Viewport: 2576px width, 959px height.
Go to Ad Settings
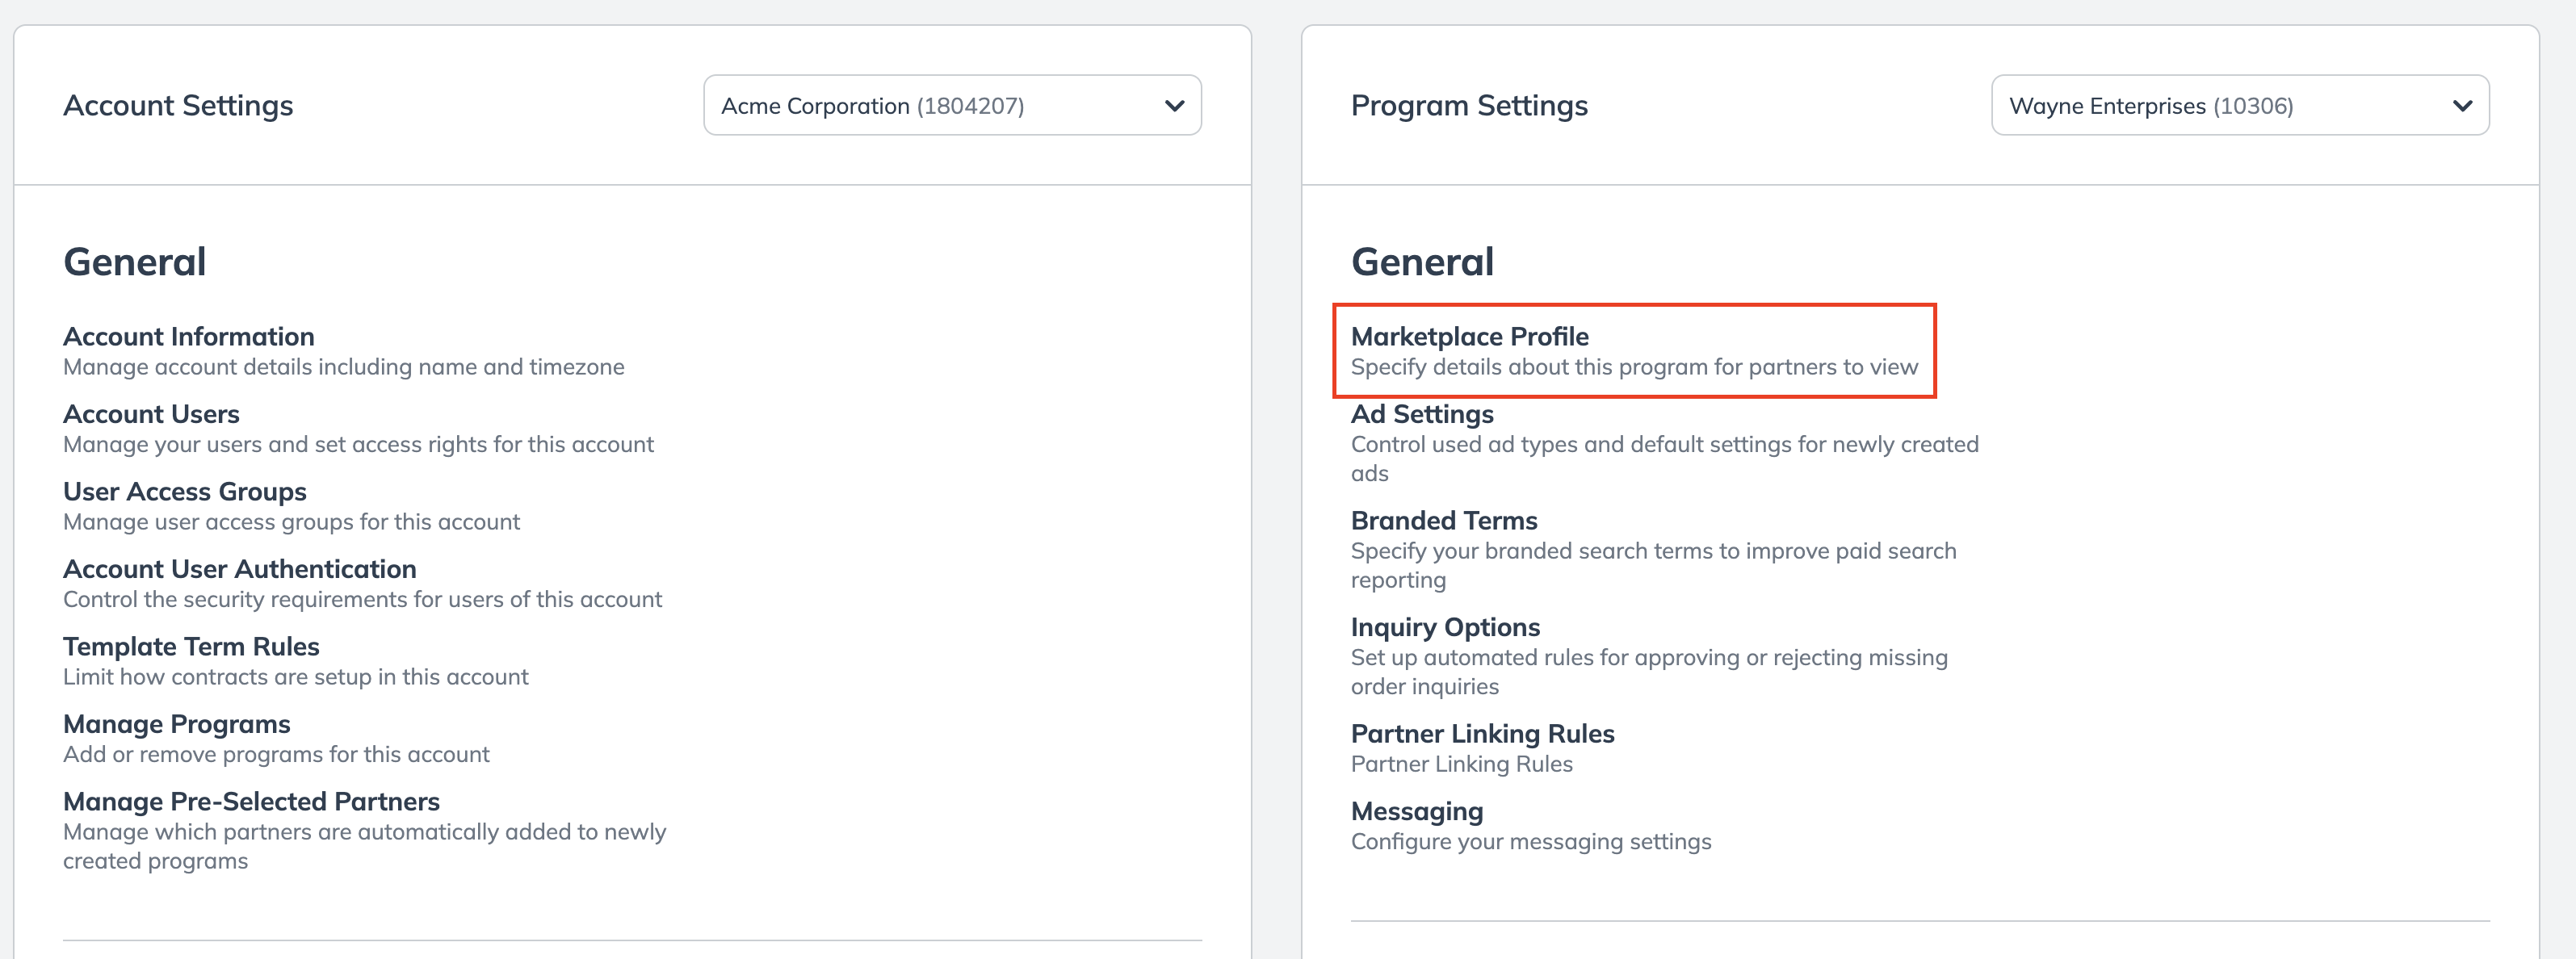[x=1421, y=414]
